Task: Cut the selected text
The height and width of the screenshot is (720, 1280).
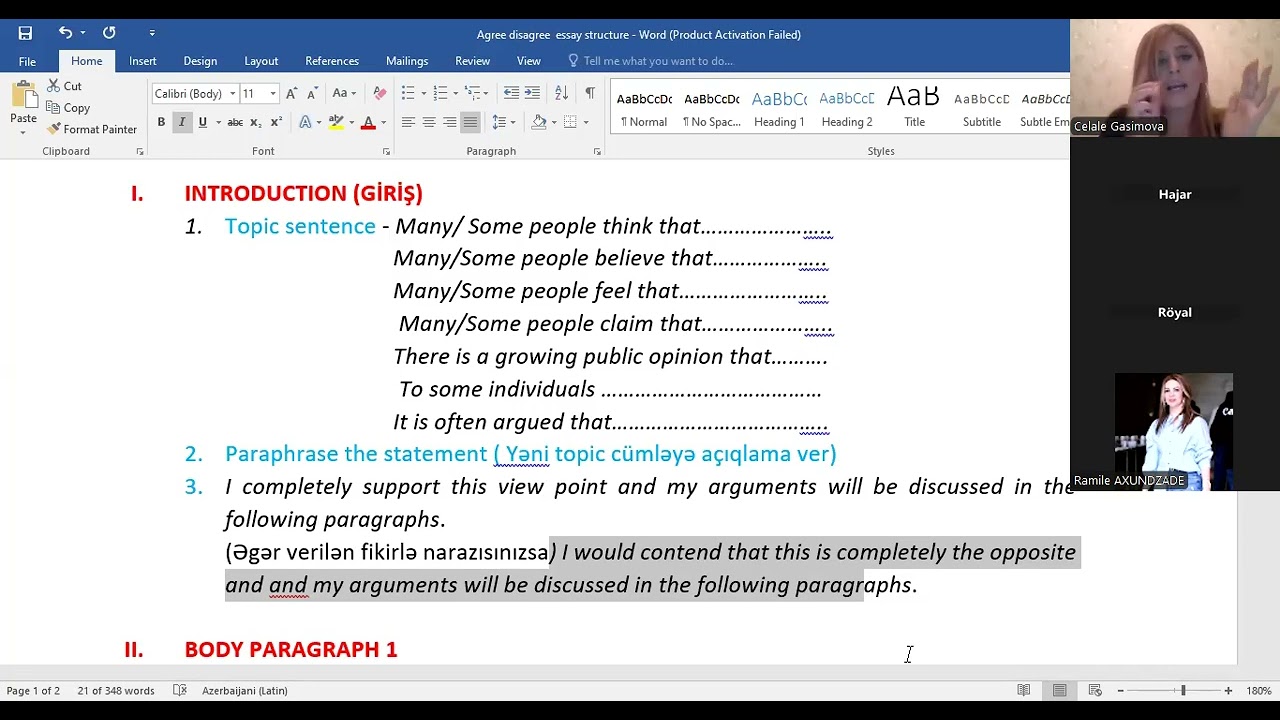Action: coord(65,86)
